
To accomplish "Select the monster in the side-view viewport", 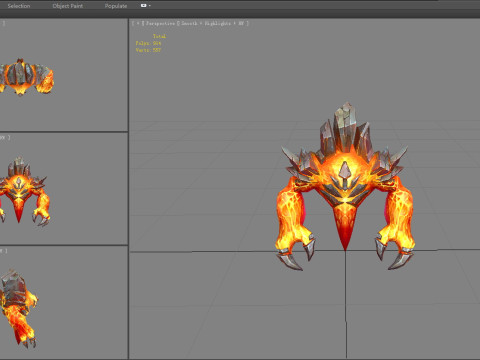I will coord(19,308).
